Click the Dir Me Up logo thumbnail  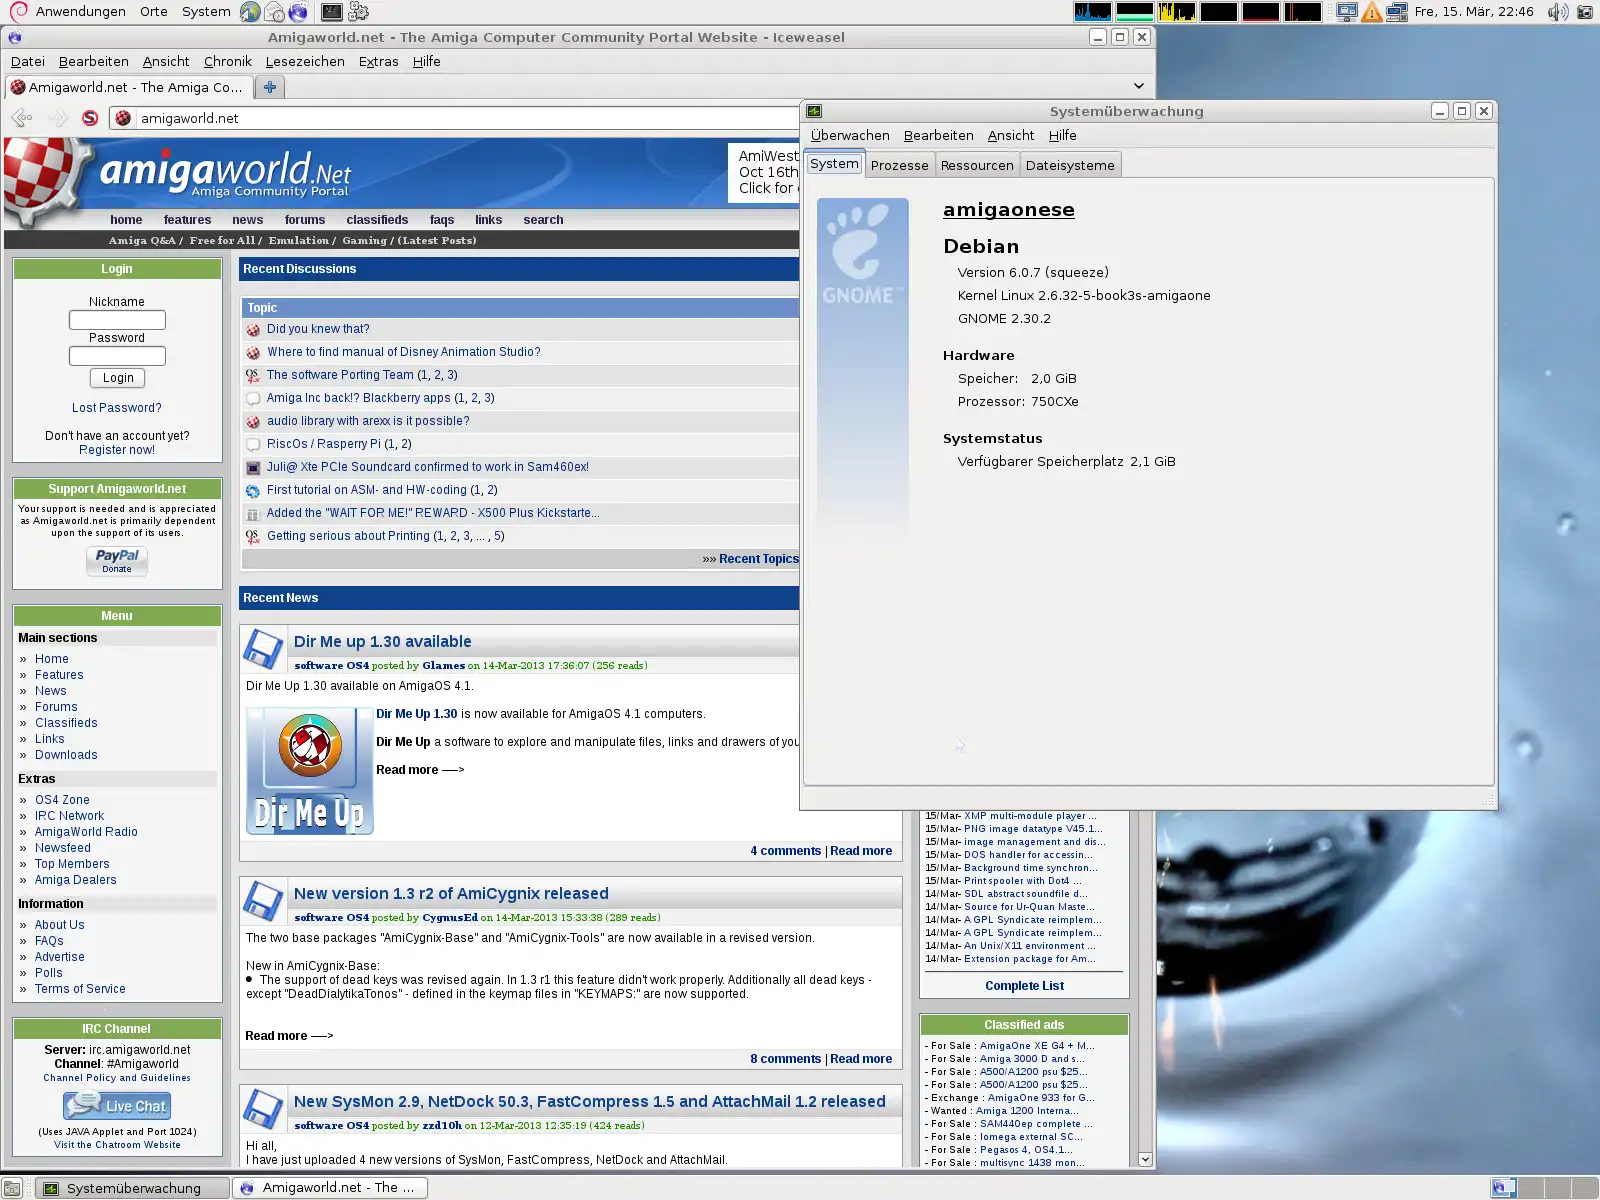[x=310, y=771]
